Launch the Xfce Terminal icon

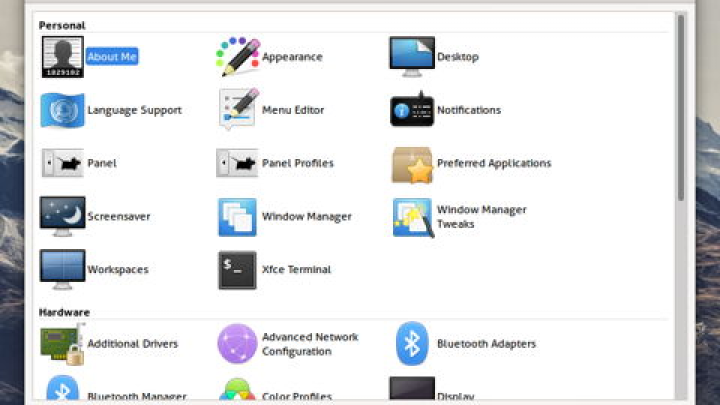tap(237, 270)
